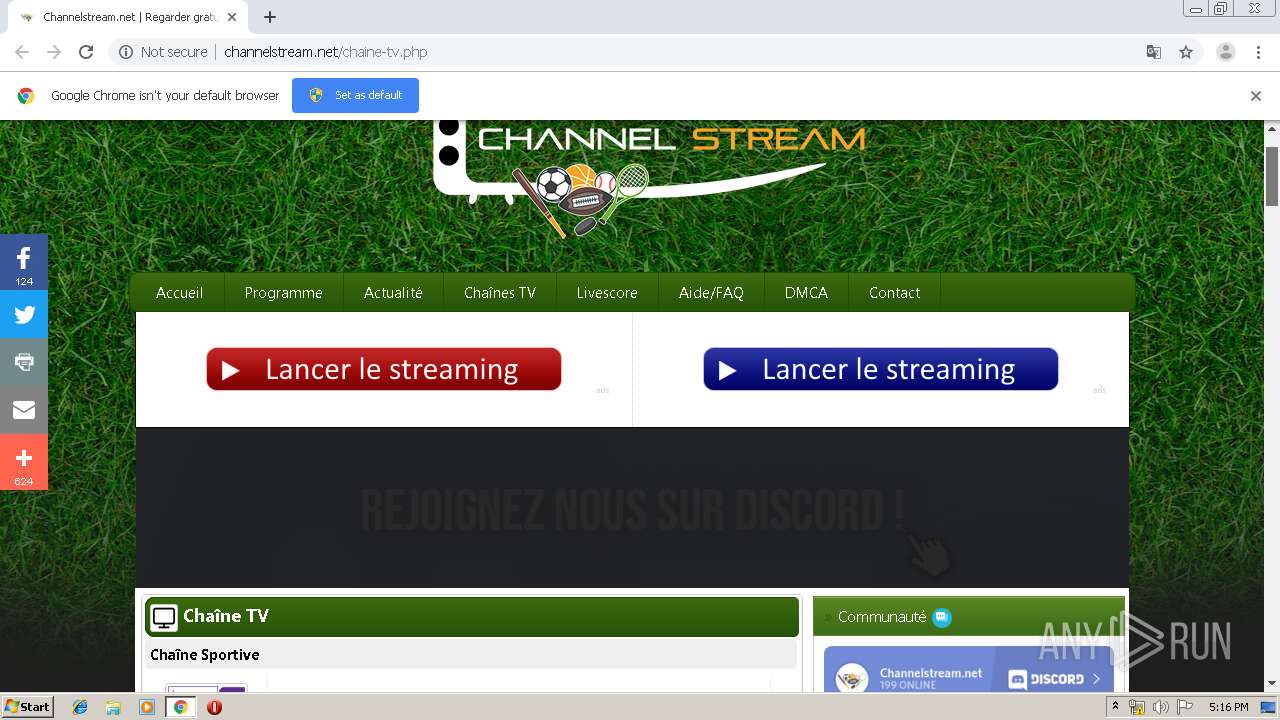Click the Not secure site info icon

(126, 52)
